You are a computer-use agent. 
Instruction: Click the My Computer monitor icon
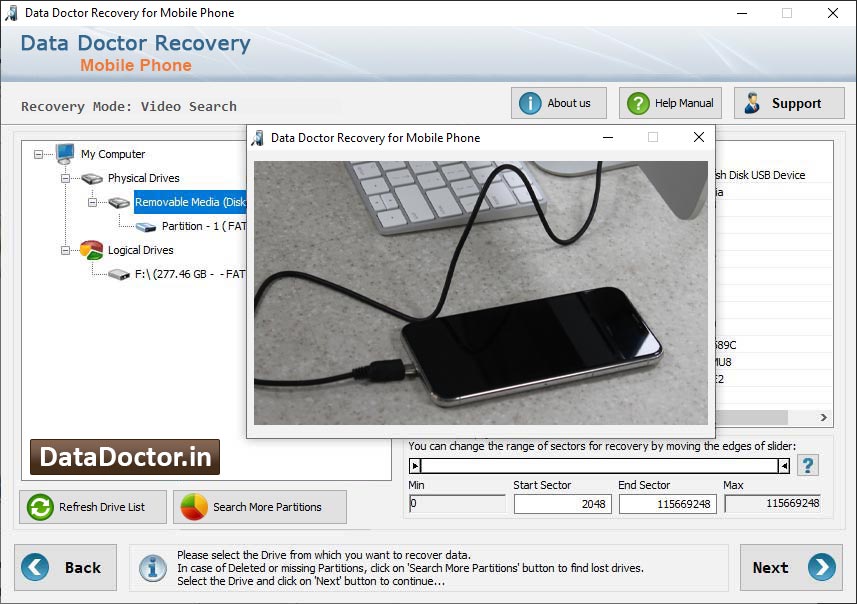click(x=64, y=154)
